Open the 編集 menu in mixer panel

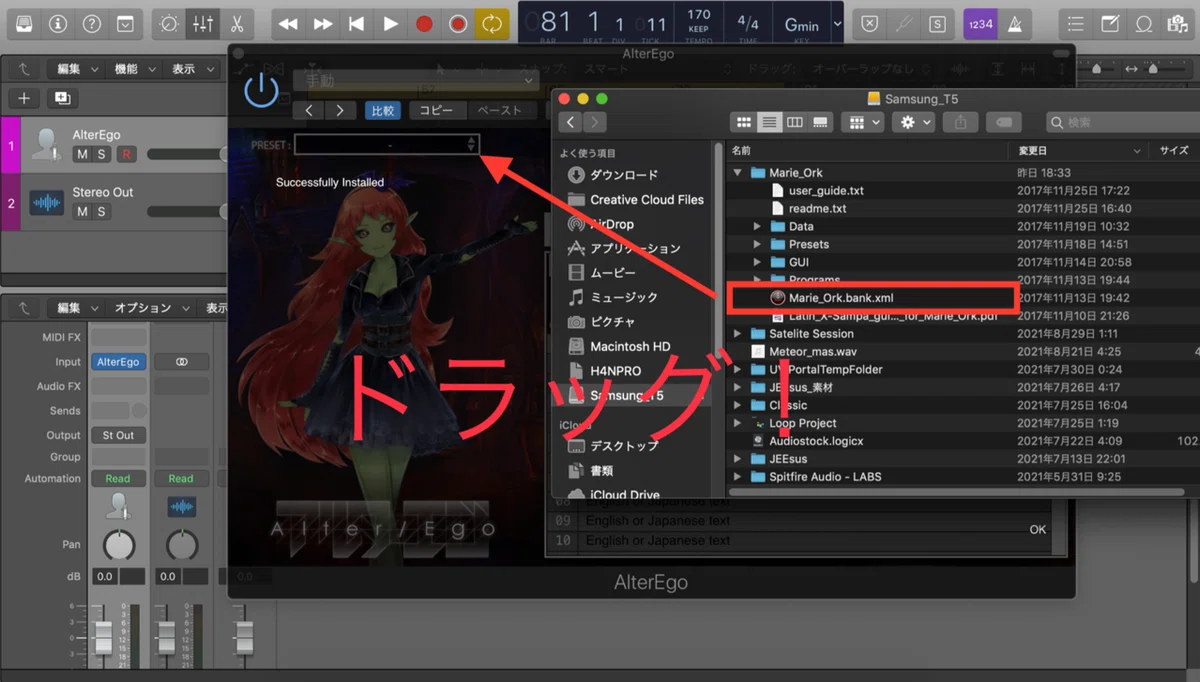point(75,308)
